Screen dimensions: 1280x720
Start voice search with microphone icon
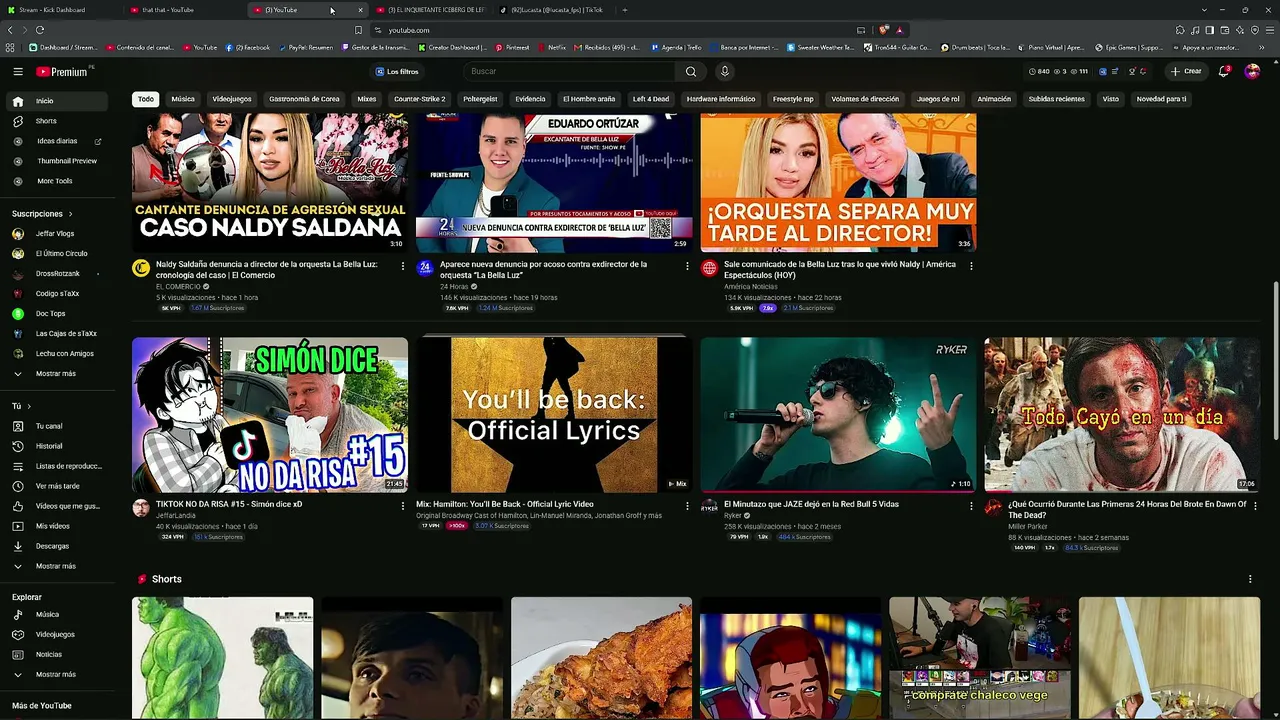[x=725, y=72]
